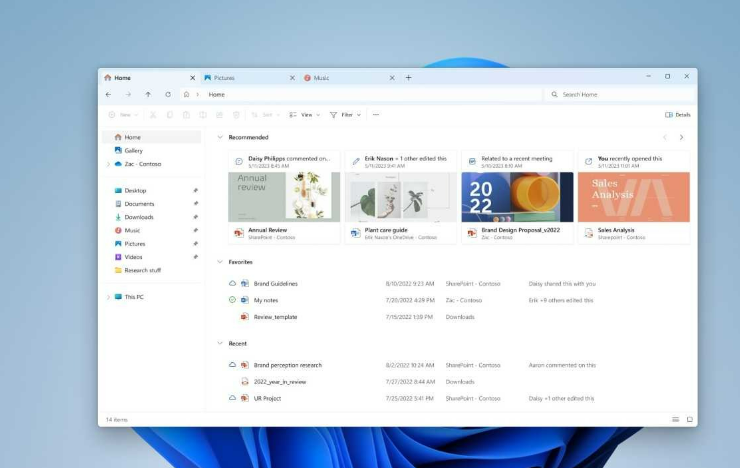The width and height of the screenshot is (740, 468).
Task: Click the Share toolbar icon
Action: 219,115
